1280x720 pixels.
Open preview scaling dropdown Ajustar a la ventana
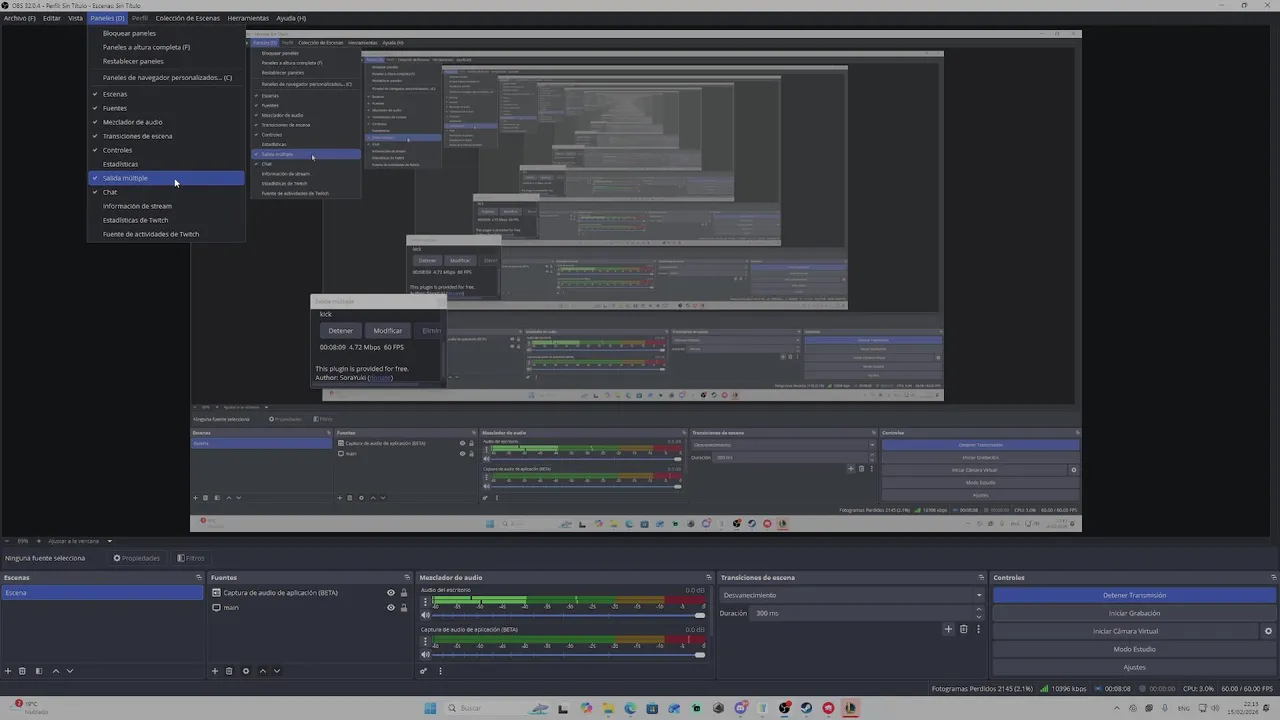coord(81,541)
